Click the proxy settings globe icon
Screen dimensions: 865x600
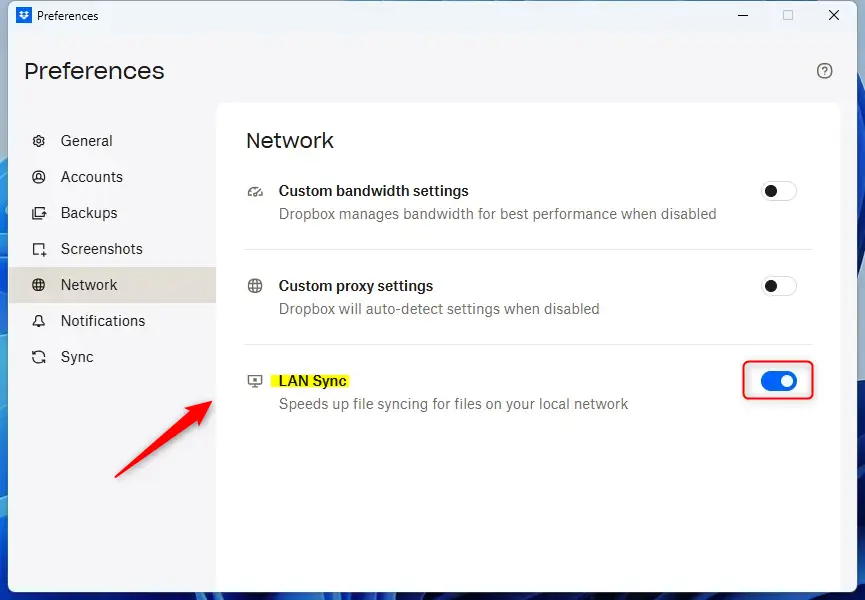point(255,286)
